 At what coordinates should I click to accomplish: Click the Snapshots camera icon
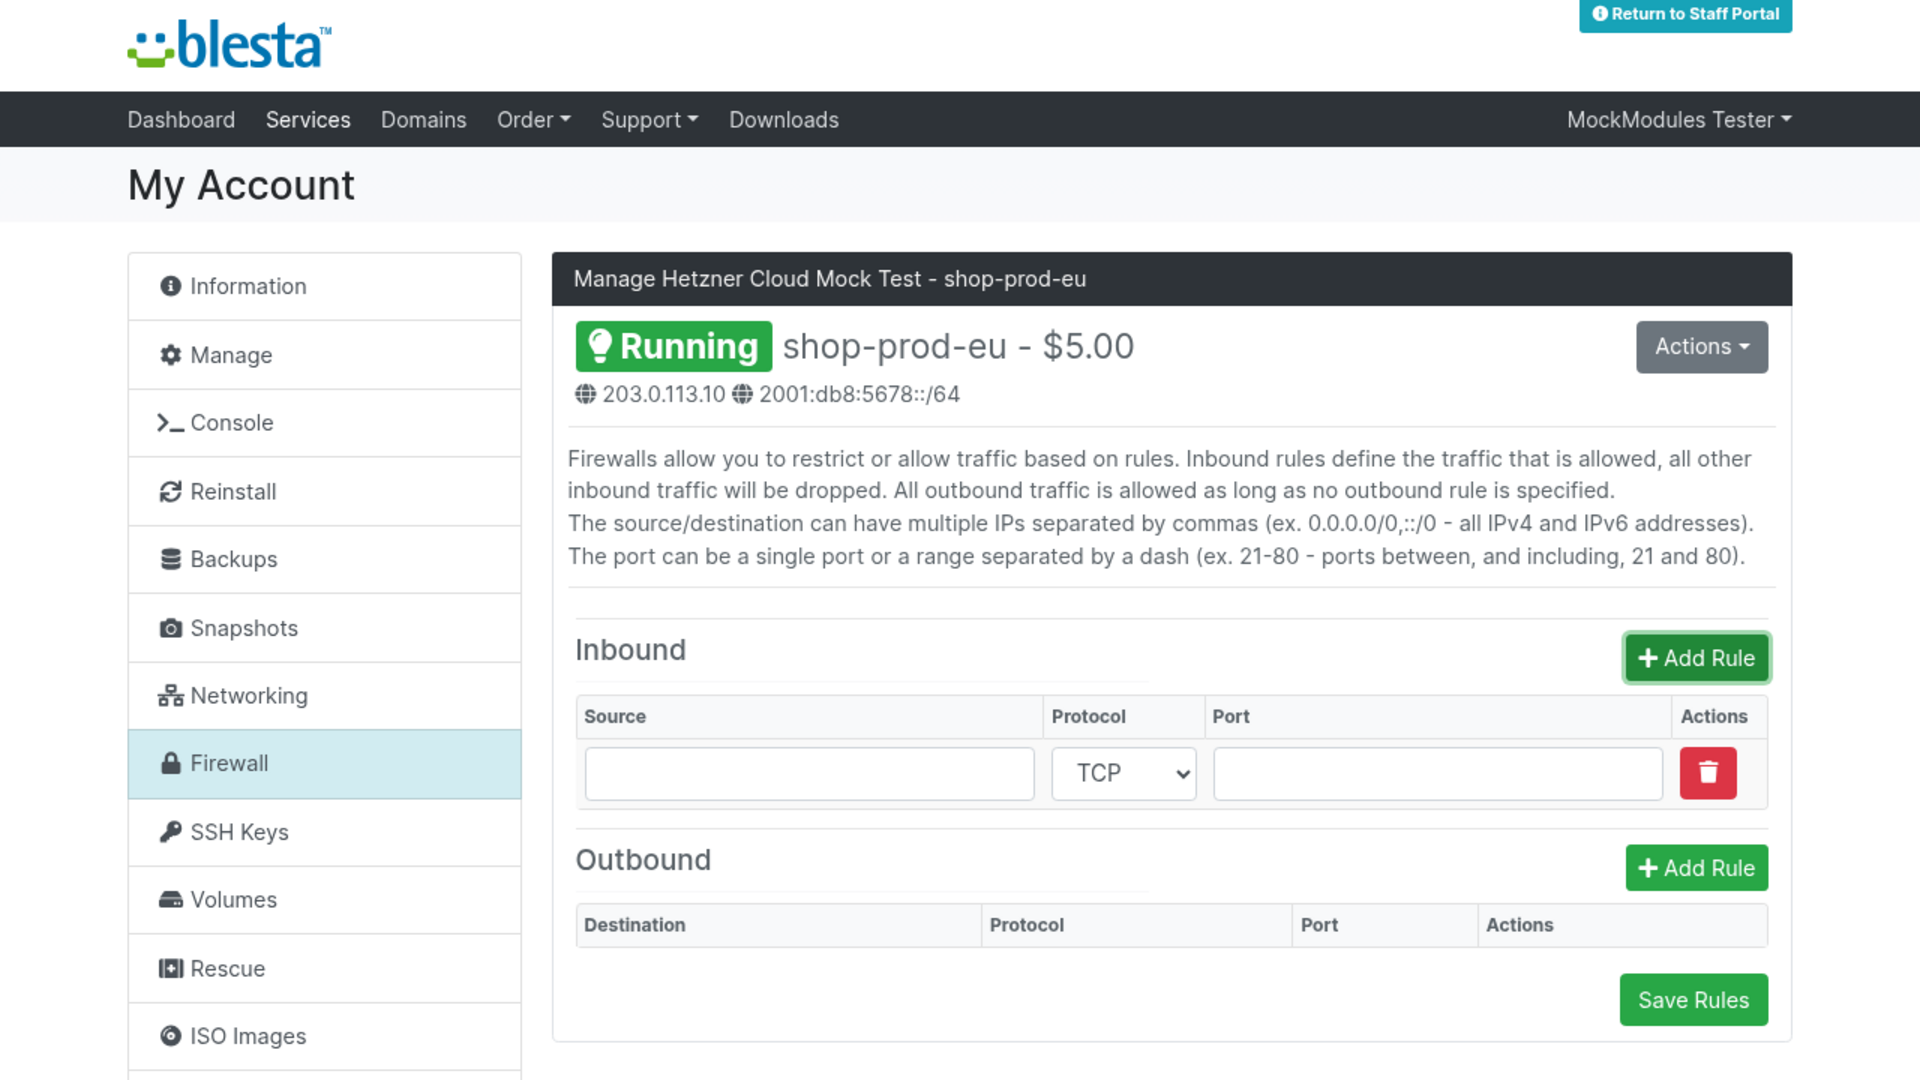coord(171,628)
